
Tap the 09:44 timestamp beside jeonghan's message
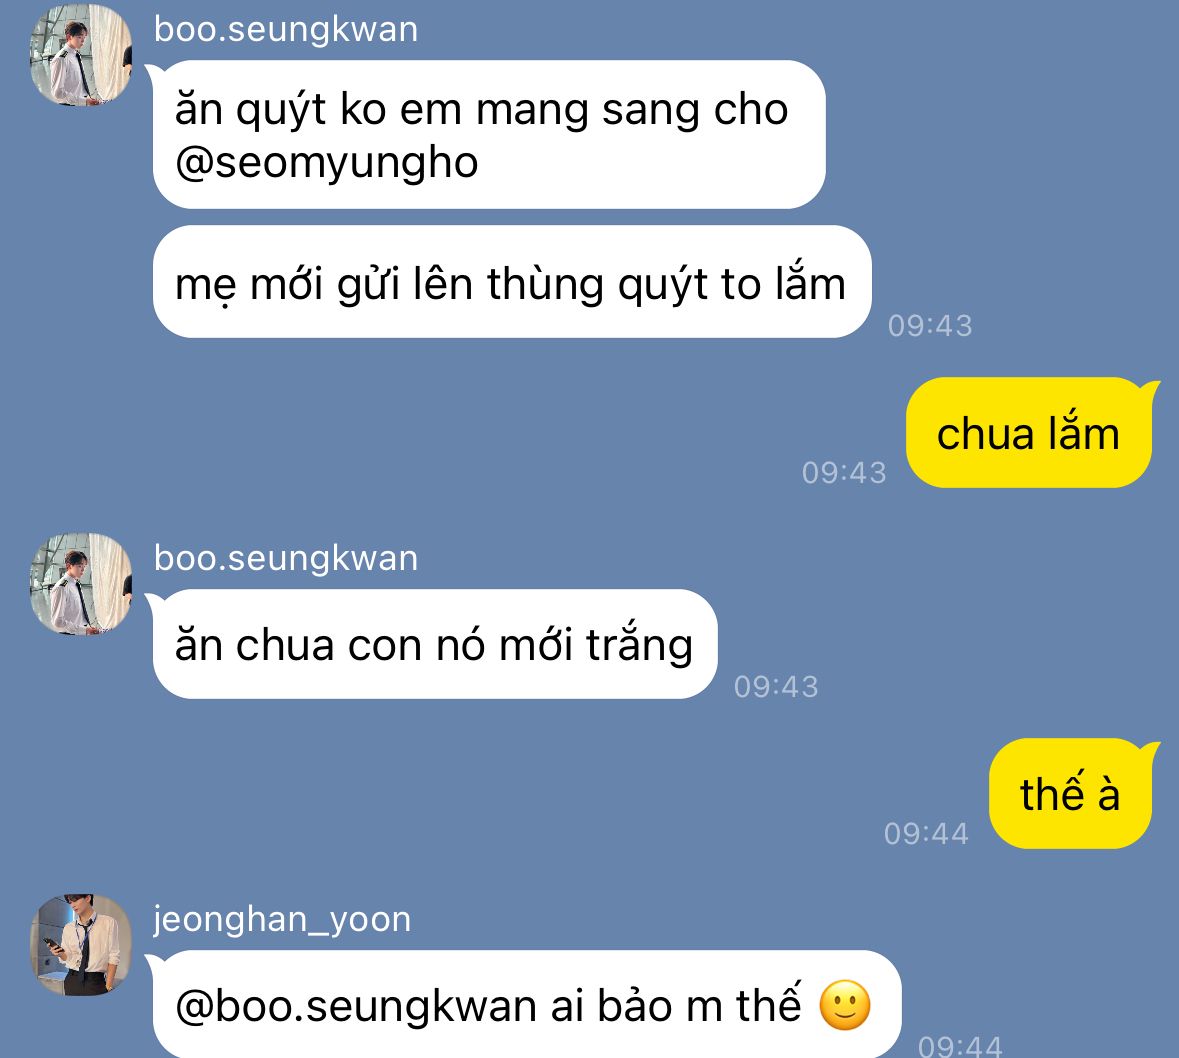coord(960,1045)
